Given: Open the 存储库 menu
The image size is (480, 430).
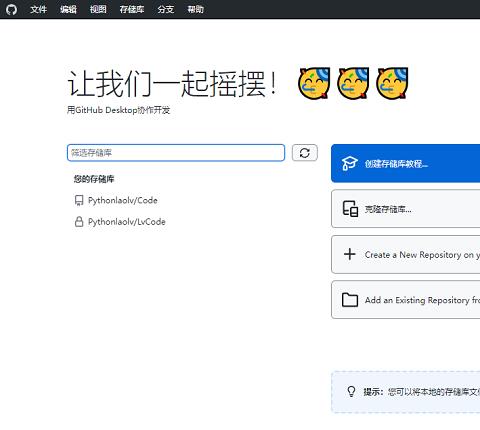Looking at the screenshot, I should (132, 9).
